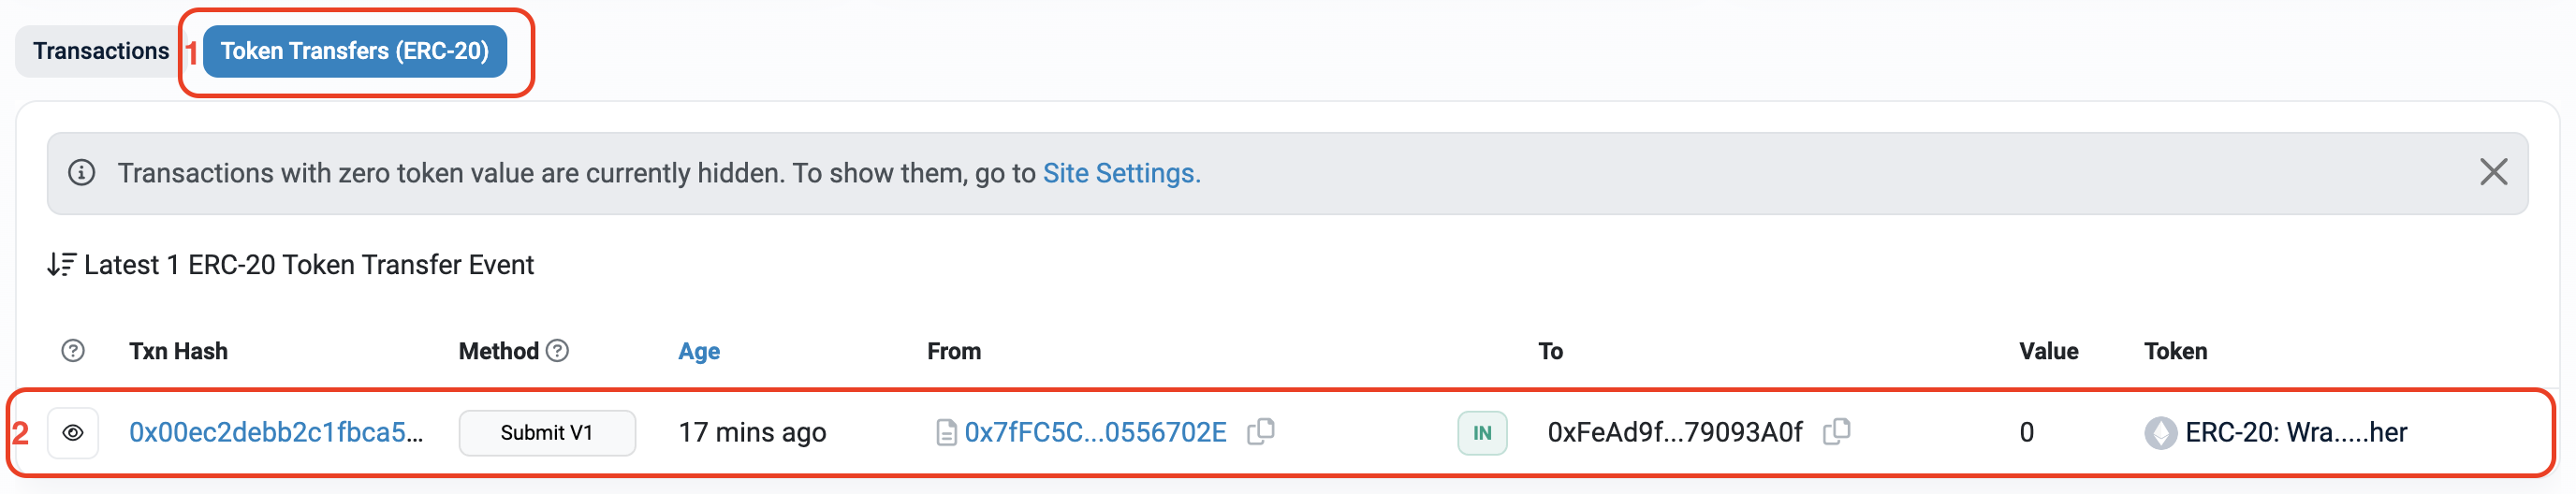Click the eye icon to preview the transaction
The height and width of the screenshot is (494, 2576).
coord(73,433)
